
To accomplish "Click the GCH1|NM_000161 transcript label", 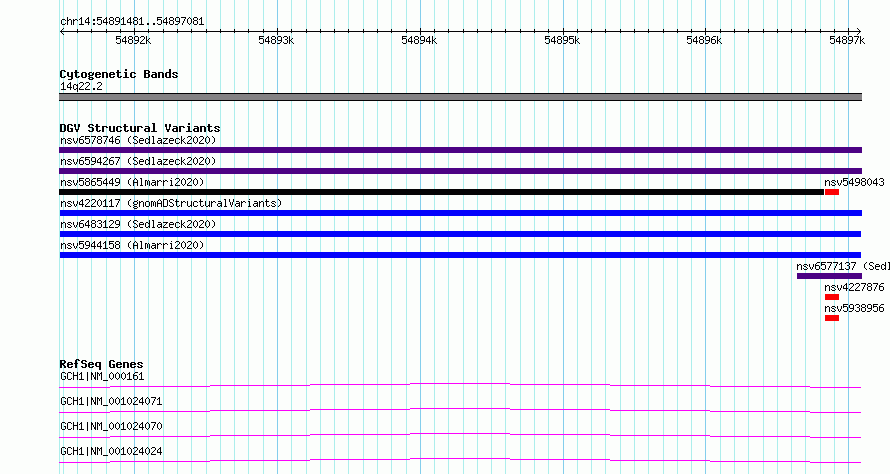I will coord(102,376).
